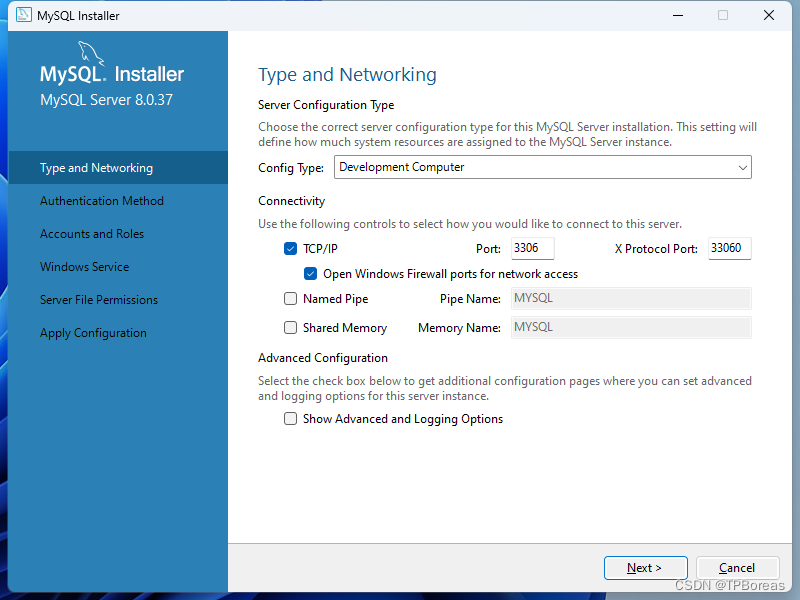Click the Config Type label
800x600 pixels.
291,168
